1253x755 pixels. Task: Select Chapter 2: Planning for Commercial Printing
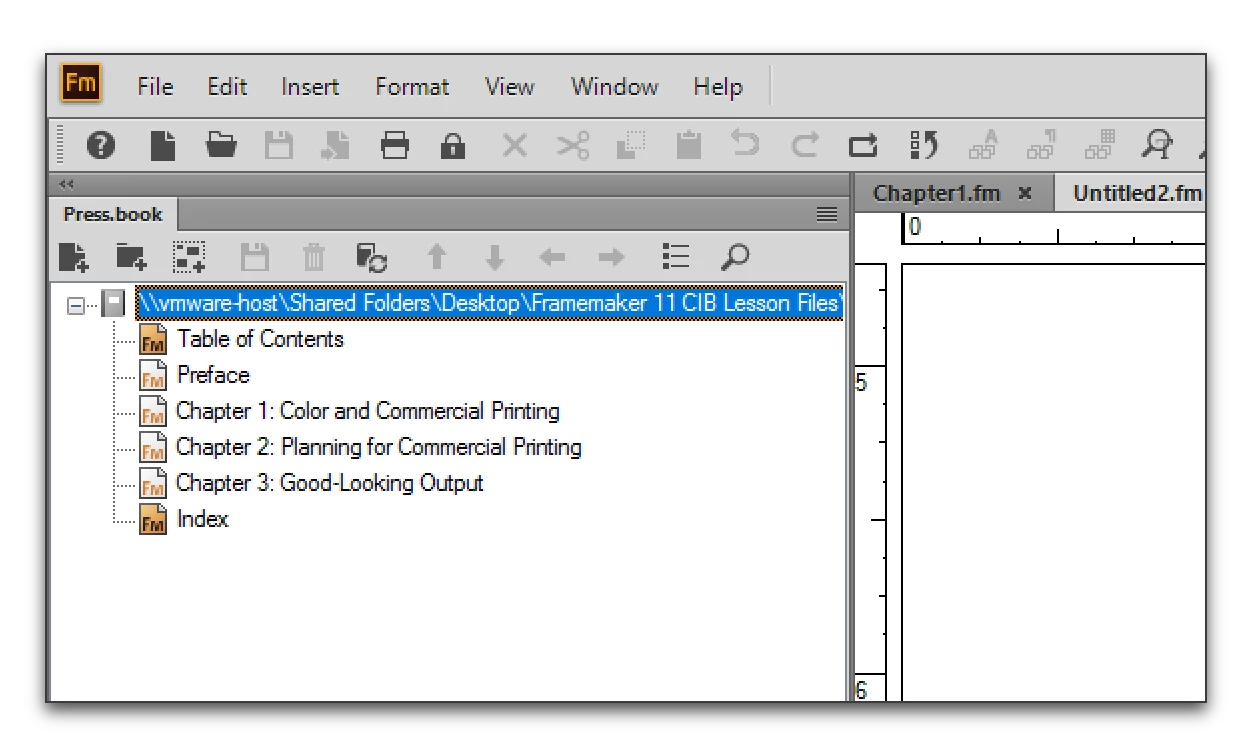[379, 447]
